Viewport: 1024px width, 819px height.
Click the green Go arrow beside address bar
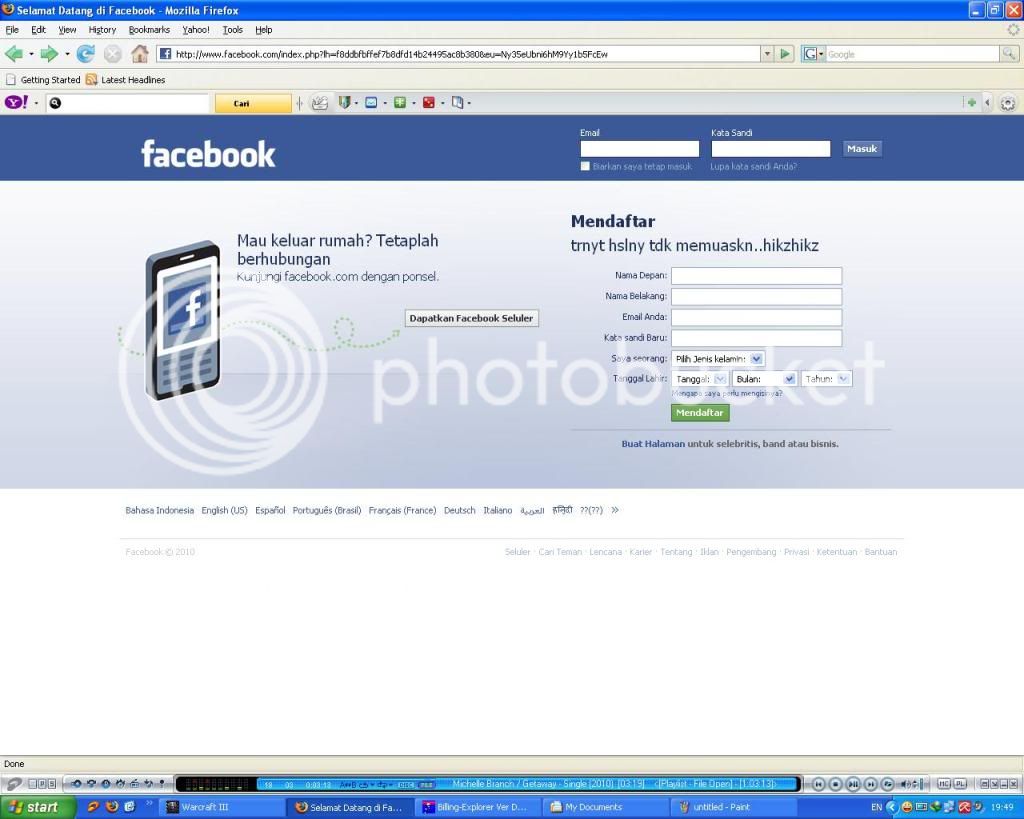coord(785,54)
